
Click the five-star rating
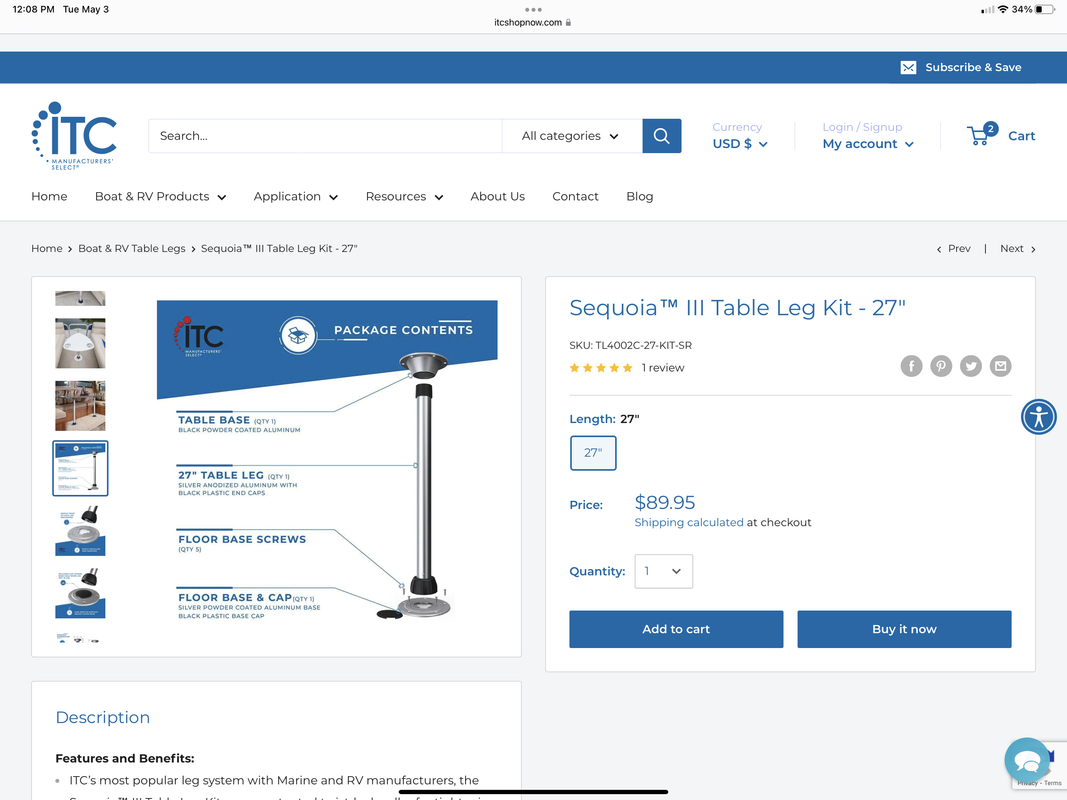tap(601, 368)
